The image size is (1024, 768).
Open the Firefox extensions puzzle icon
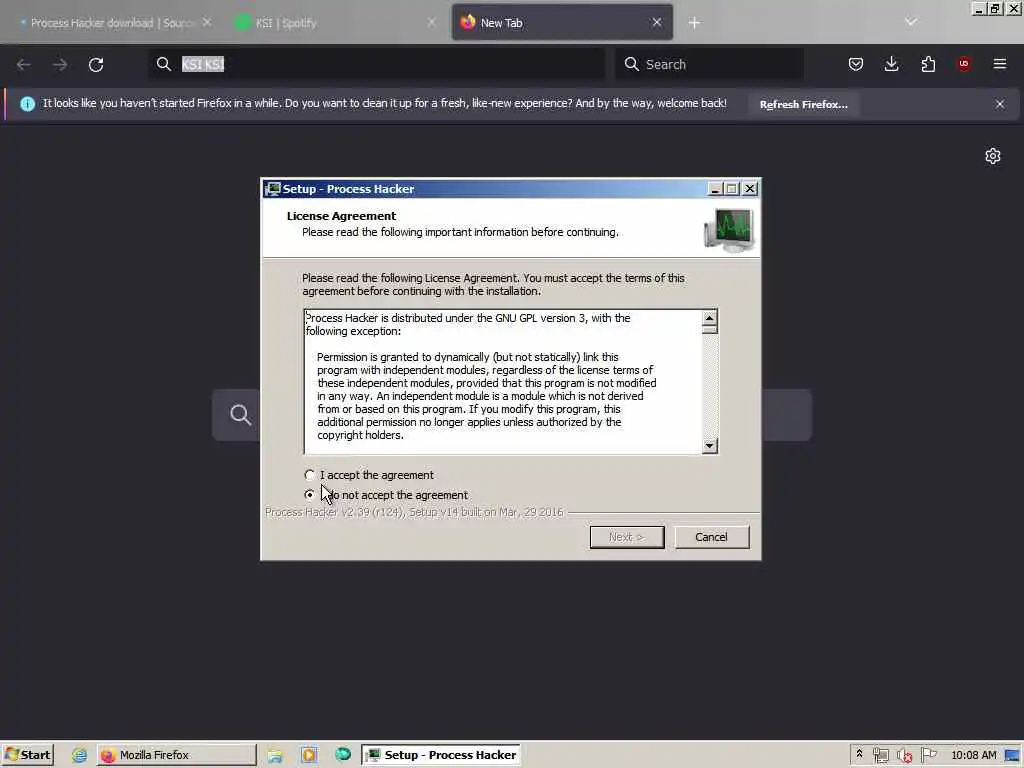928,64
